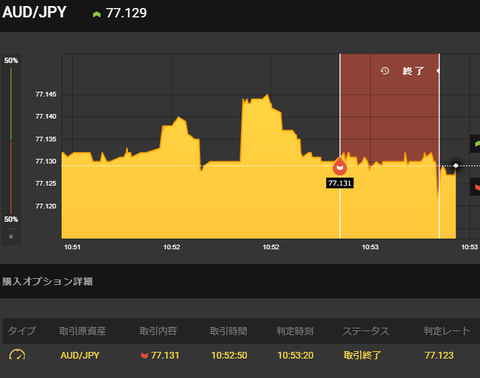Click the ステータス column header
The width and height of the screenshot is (480, 378).
tap(366, 331)
